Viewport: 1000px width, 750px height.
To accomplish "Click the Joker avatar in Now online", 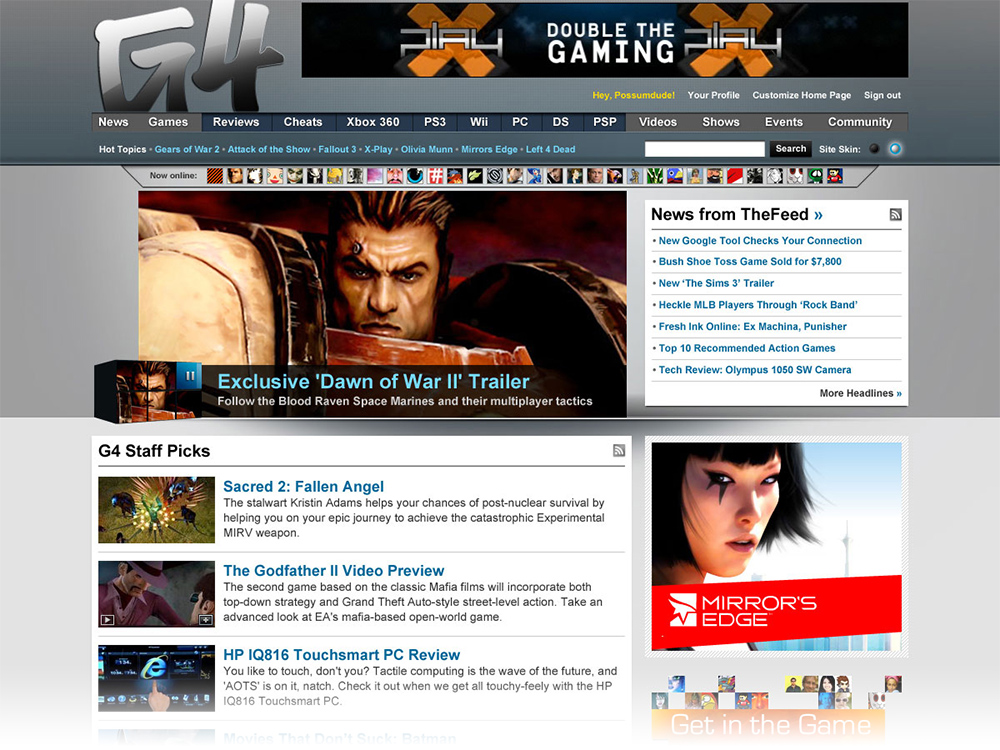I will [x=295, y=175].
